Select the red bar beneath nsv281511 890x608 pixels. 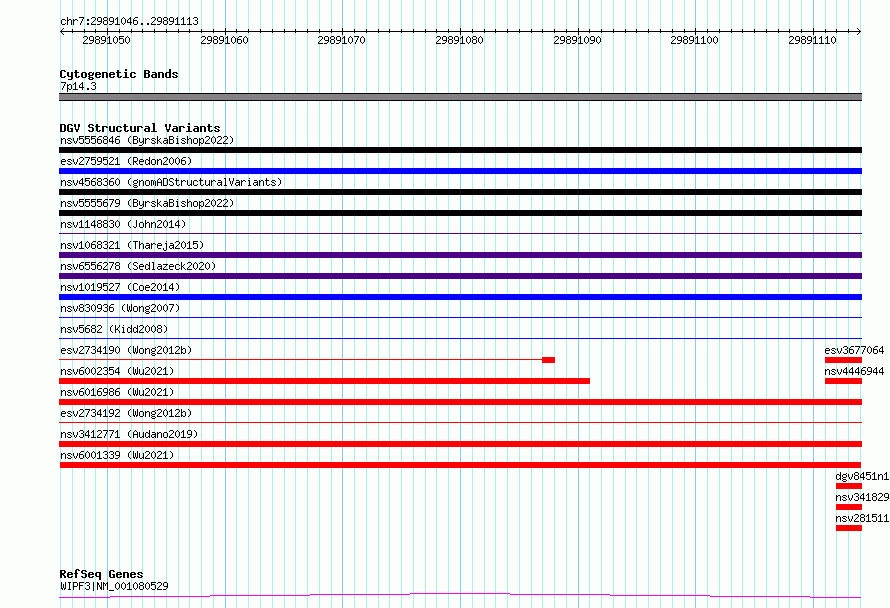849,528
